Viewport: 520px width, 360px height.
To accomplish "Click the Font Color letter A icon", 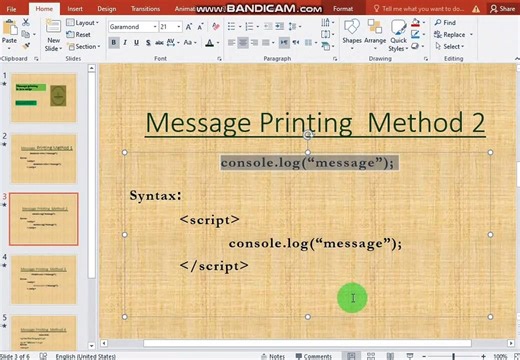I will (209, 43).
